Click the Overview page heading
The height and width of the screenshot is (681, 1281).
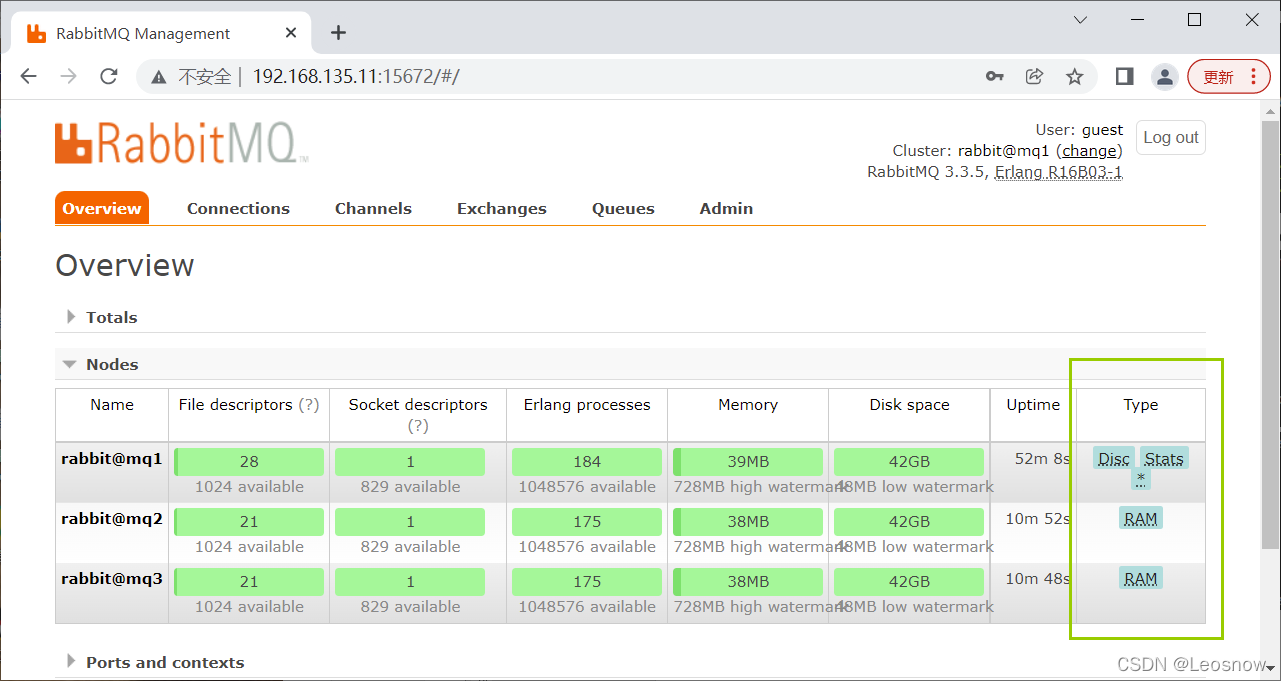point(125,266)
